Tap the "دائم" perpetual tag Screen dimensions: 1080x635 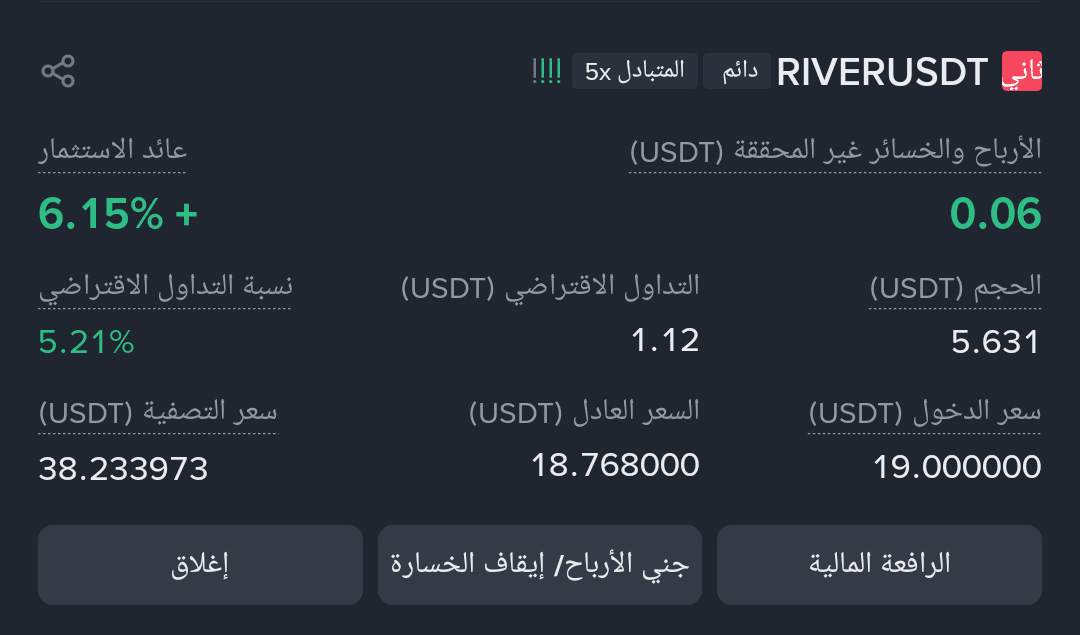click(739, 71)
